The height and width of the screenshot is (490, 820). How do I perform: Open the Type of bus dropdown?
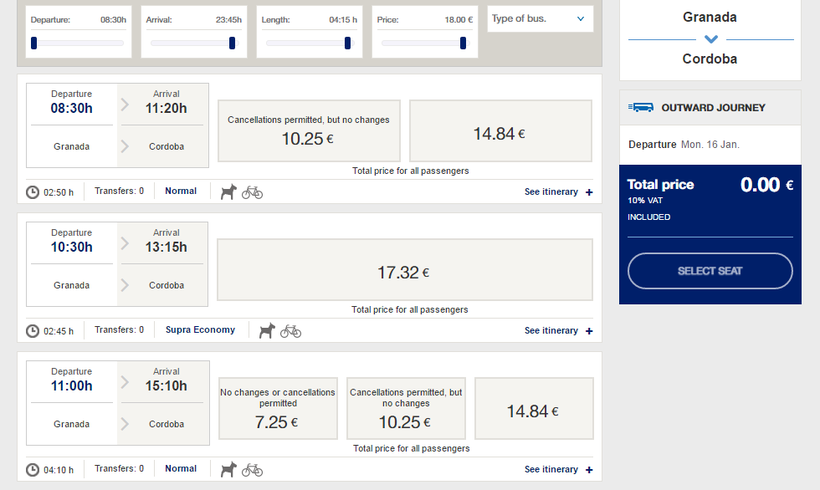539,19
